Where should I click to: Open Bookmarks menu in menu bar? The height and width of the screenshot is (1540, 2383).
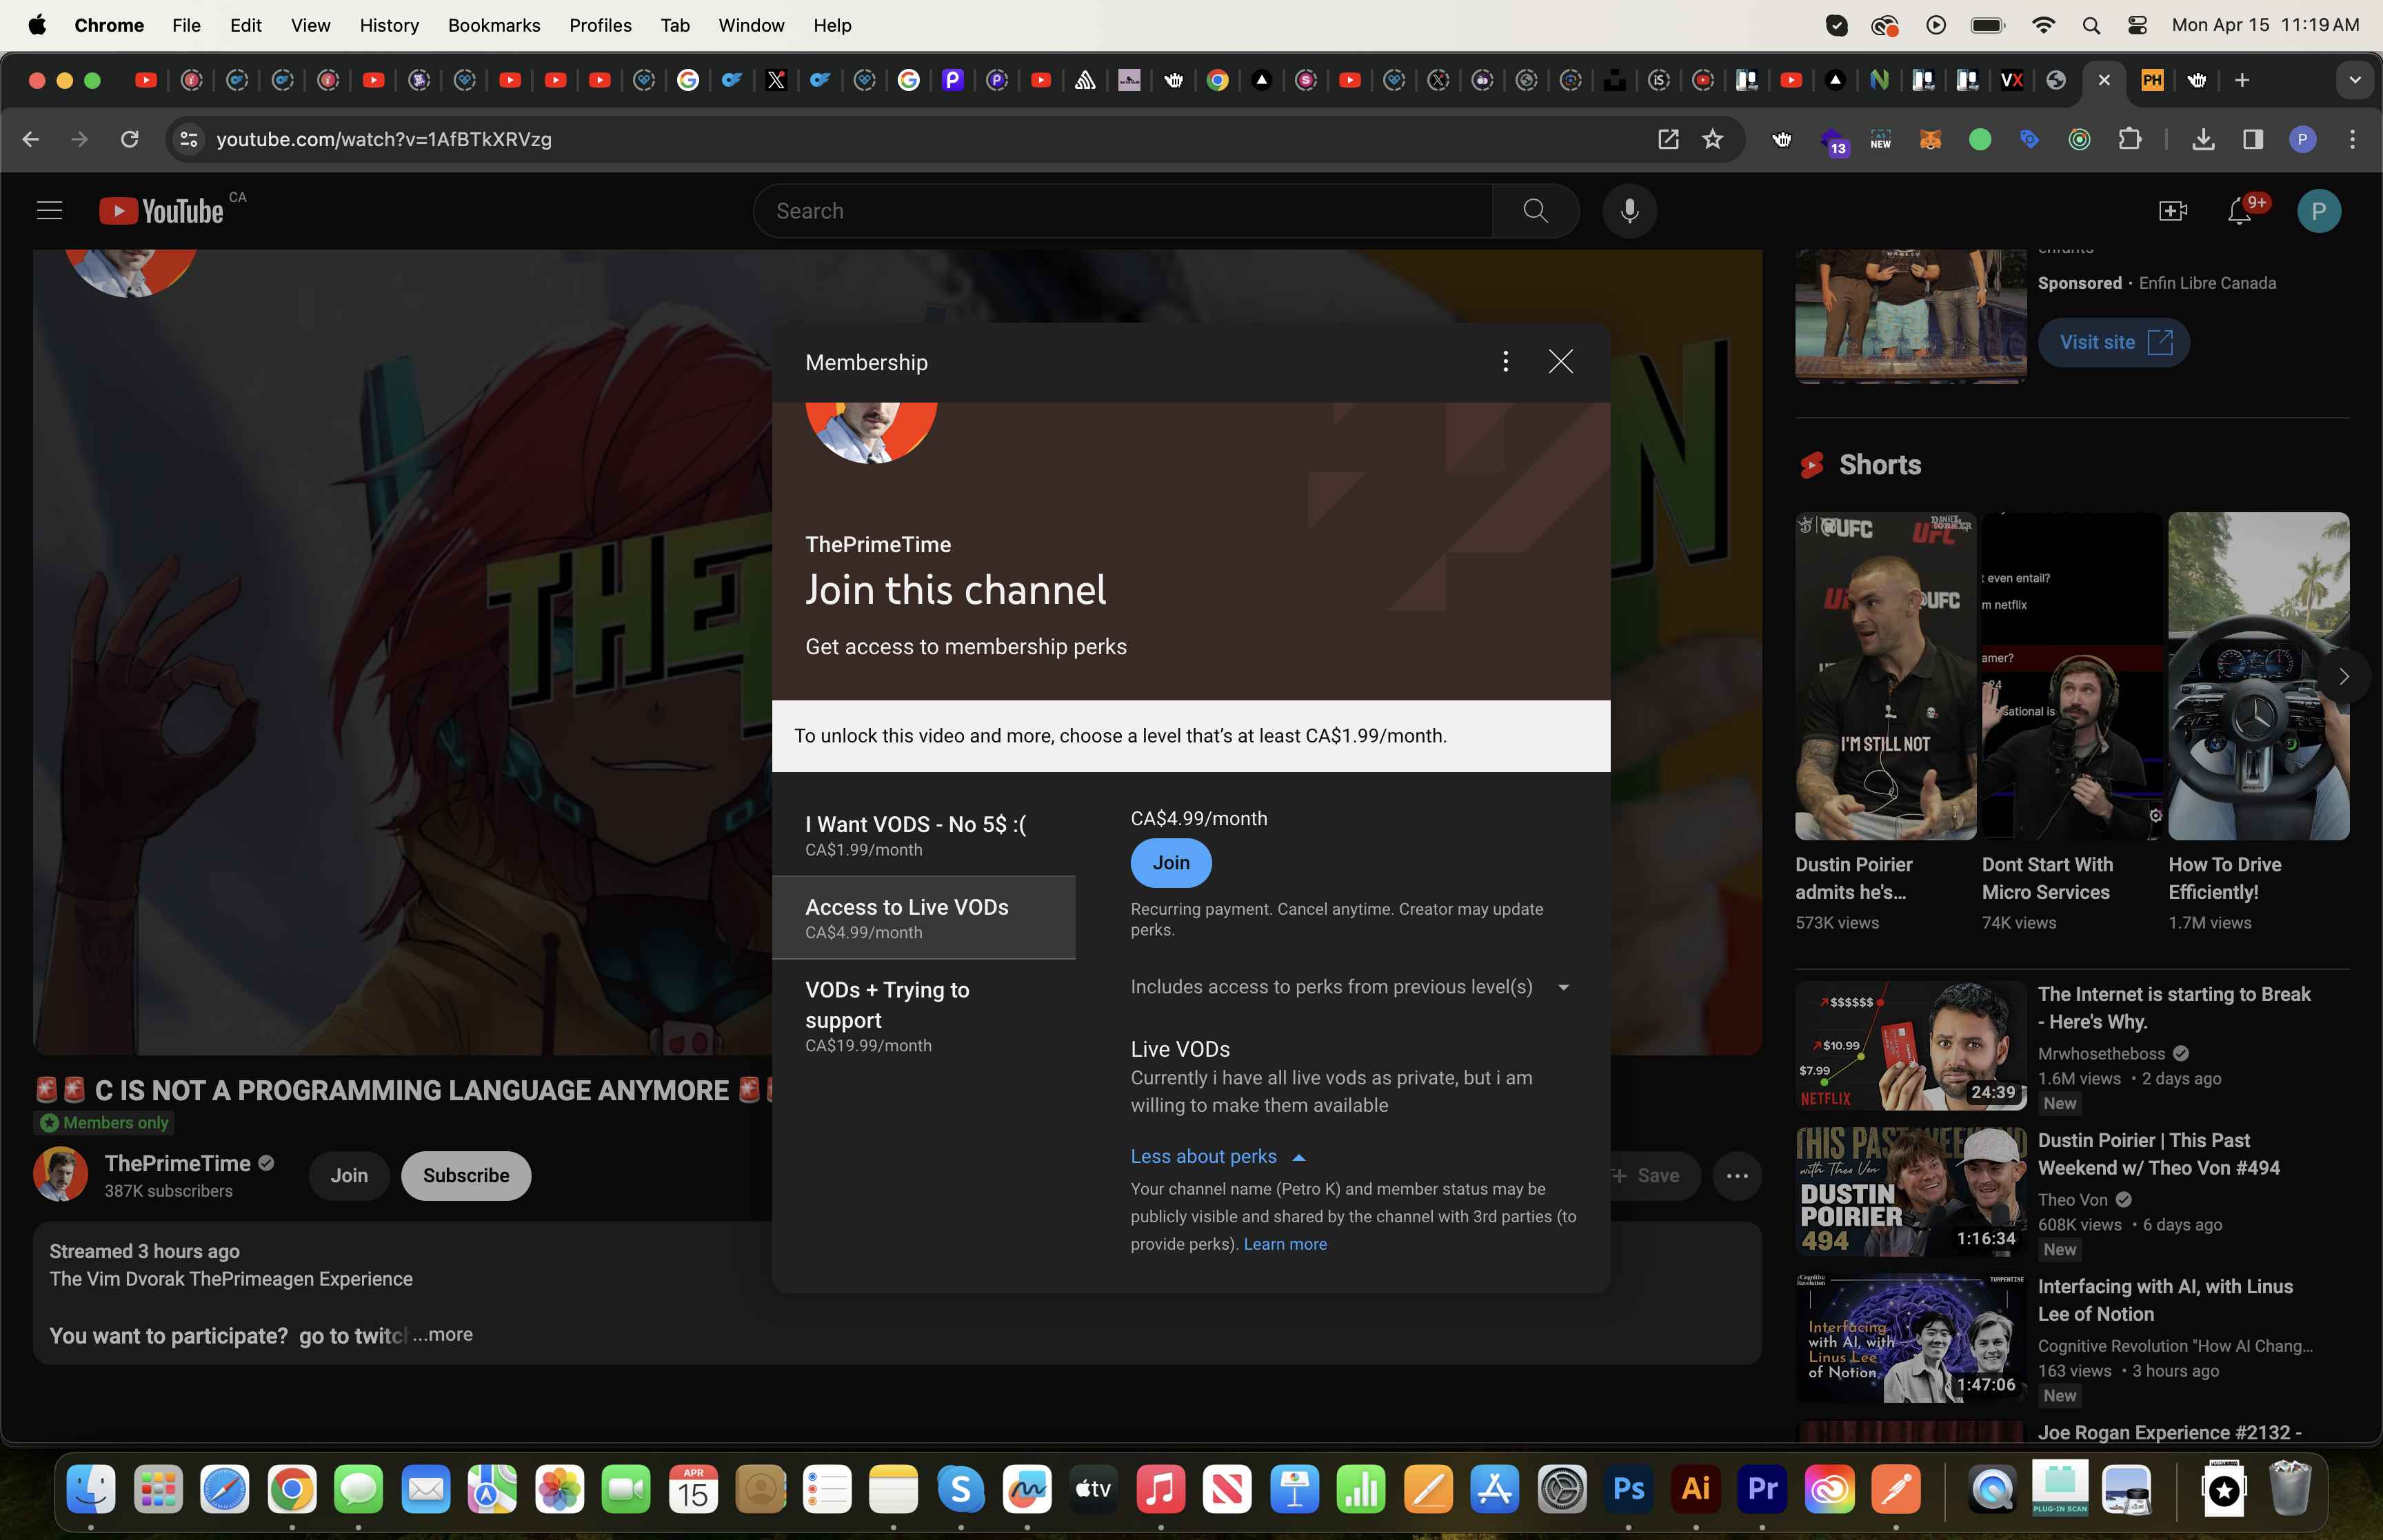[494, 25]
